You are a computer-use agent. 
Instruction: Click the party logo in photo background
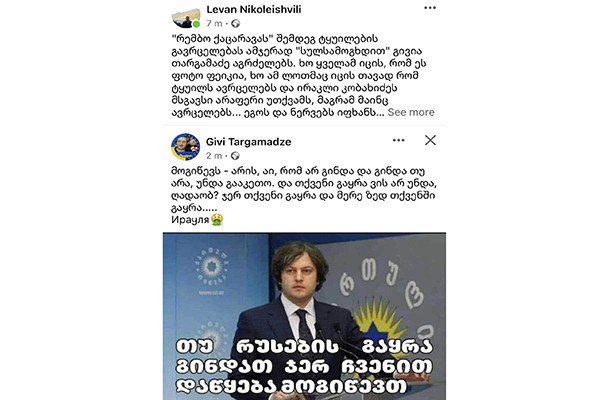tap(212, 267)
